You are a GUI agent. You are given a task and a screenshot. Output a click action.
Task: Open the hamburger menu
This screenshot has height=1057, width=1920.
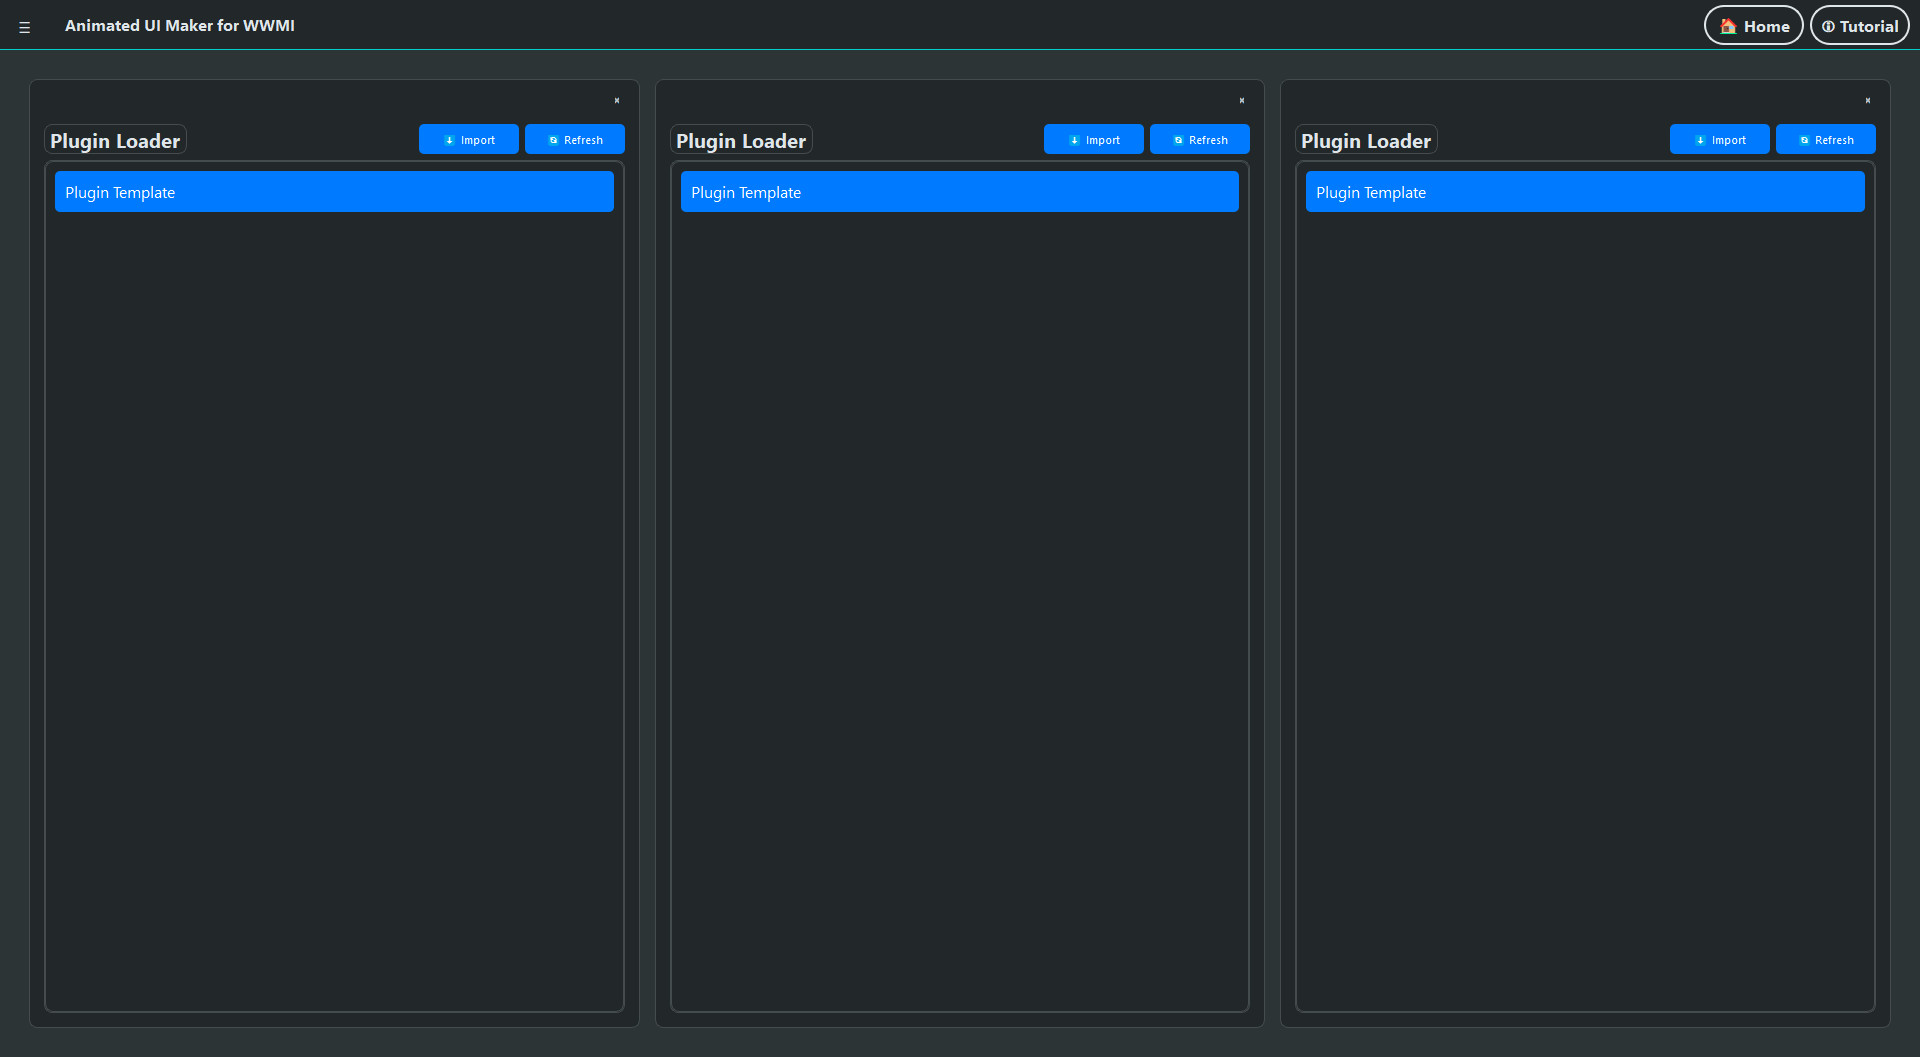[24, 26]
